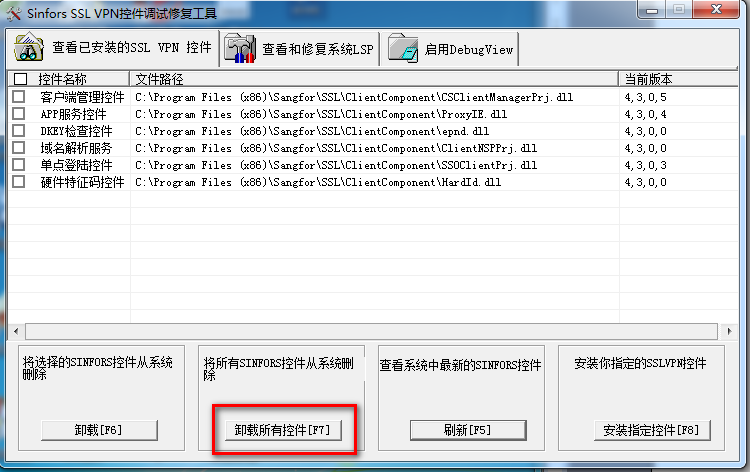The width and height of the screenshot is (750, 472).
Task: Select the 查看已安装的SSL VPN 控件 tab
Action: click(x=113, y=47)
